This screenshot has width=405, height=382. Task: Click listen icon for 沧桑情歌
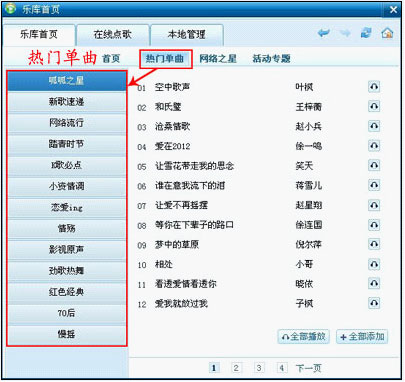click(x=374, y=126)
